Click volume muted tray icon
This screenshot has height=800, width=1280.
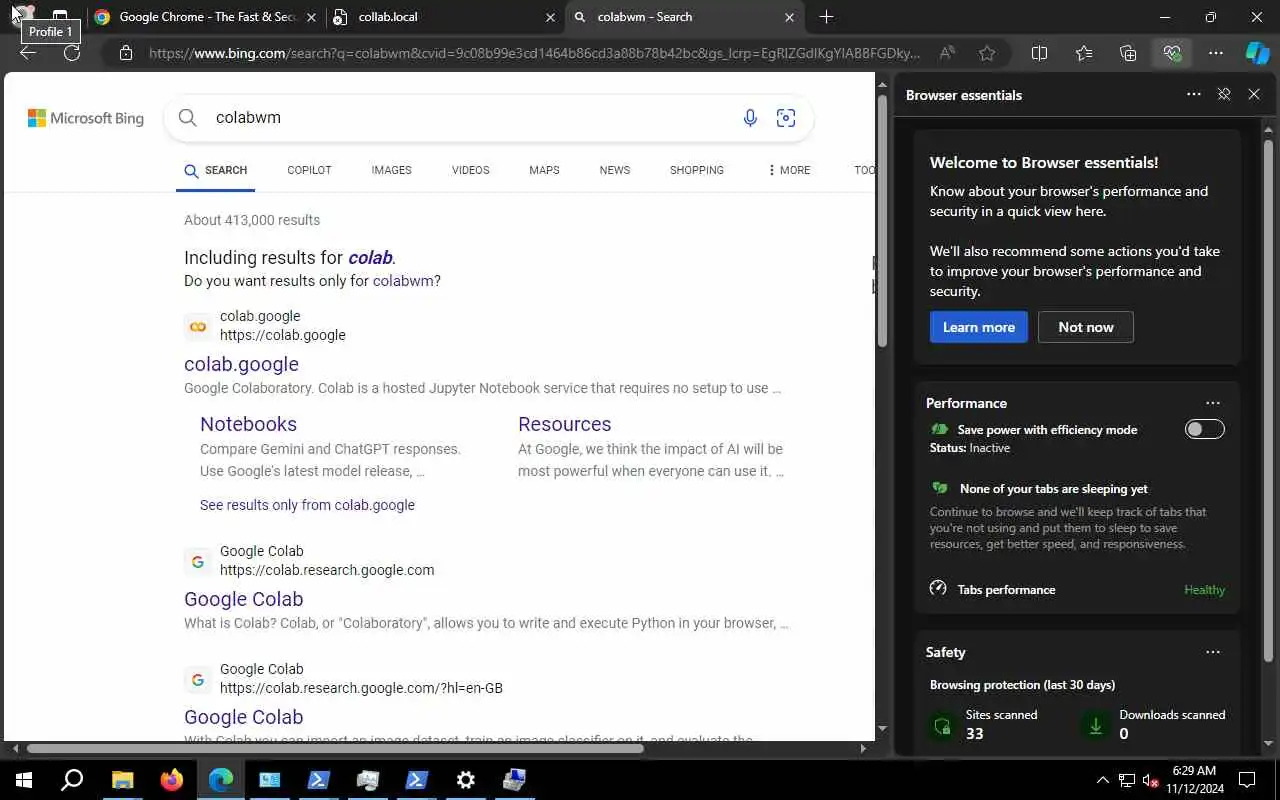[1150, 780]
